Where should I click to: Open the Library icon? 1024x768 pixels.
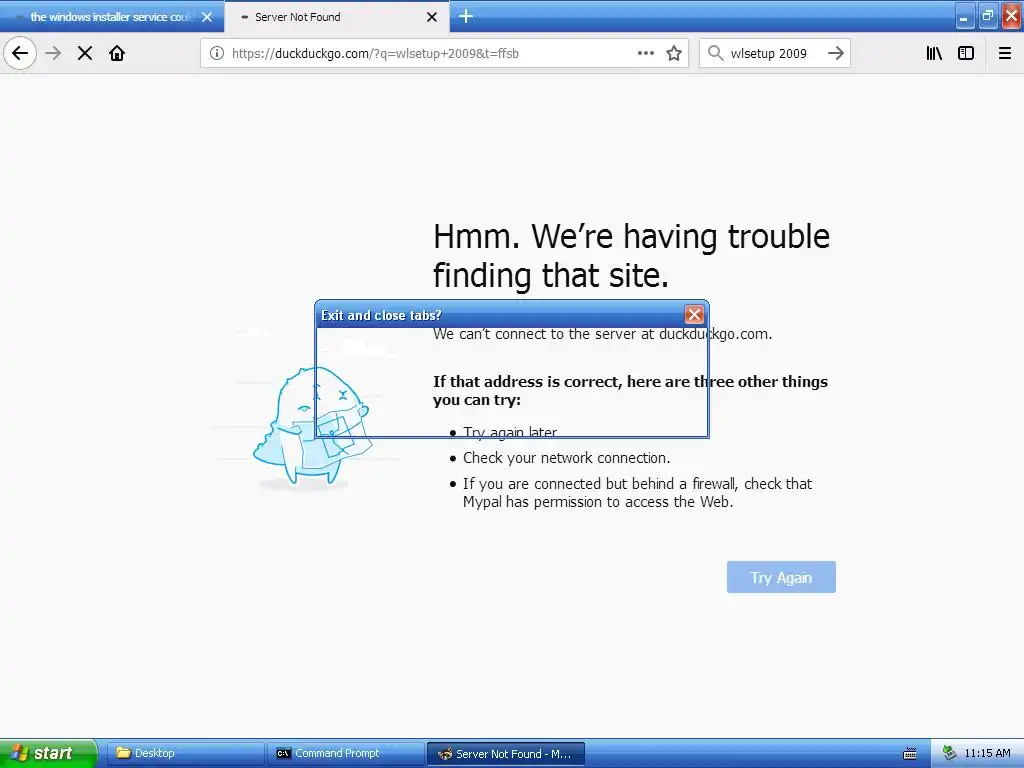click(934, 54)
